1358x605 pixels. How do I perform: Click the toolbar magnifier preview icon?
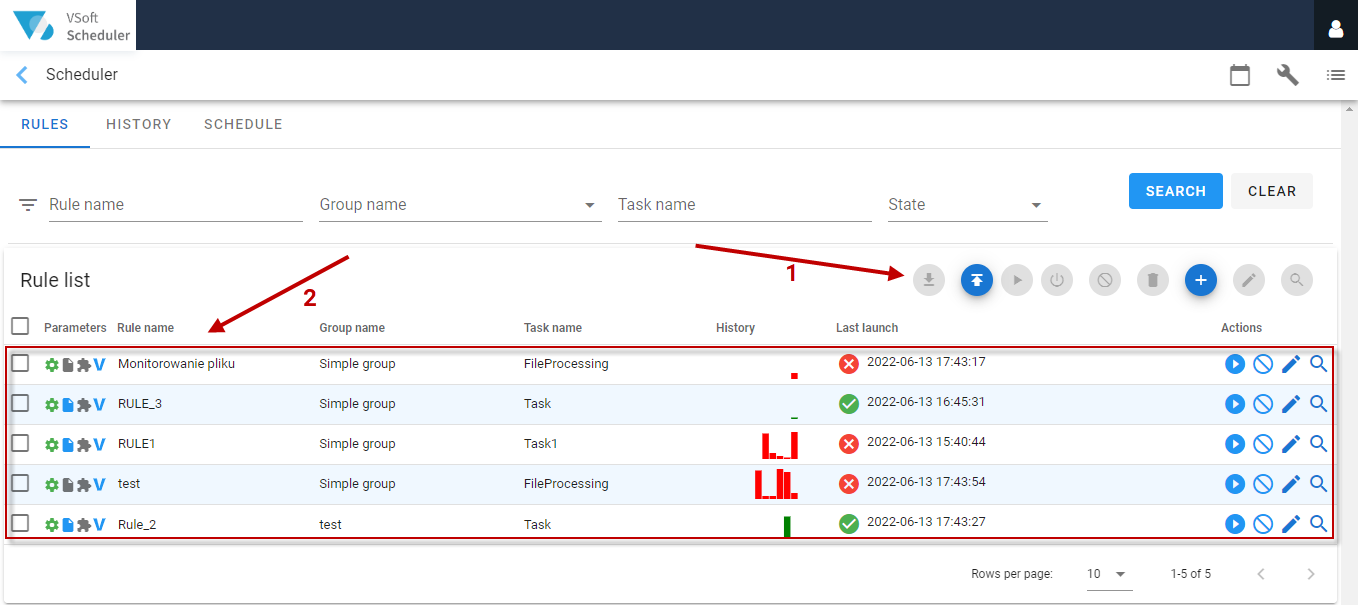[x=1297, y=280]
